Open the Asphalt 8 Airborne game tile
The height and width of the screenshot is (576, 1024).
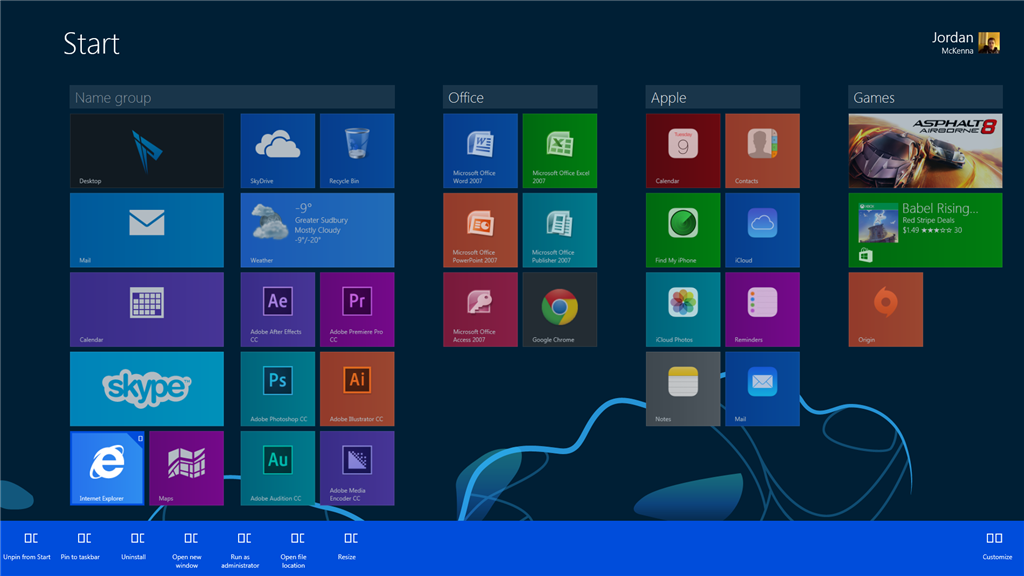[x=925, y=151]
